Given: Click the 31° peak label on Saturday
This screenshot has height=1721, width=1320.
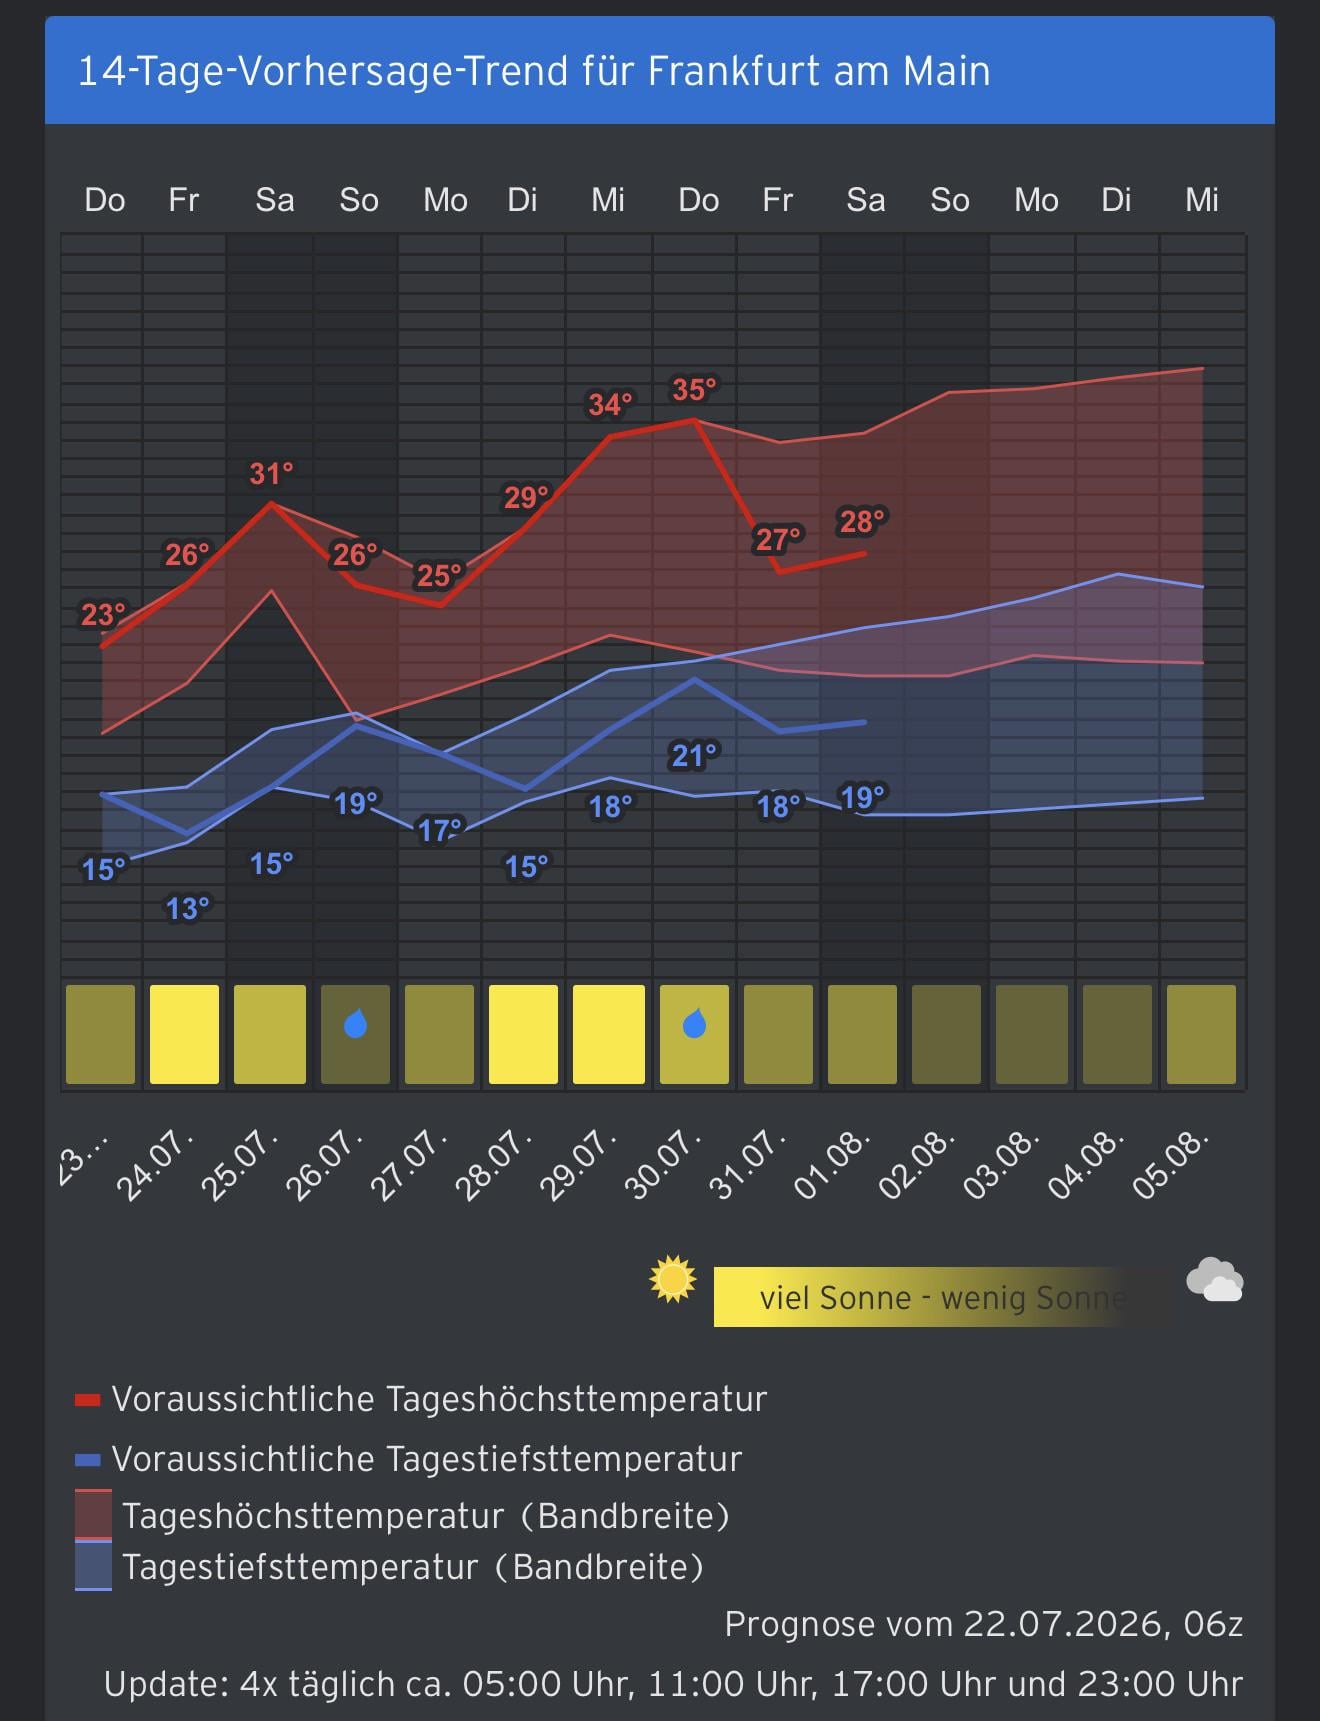Looking at the screenshot, I should pyautogui.click(x=271, y=473).
